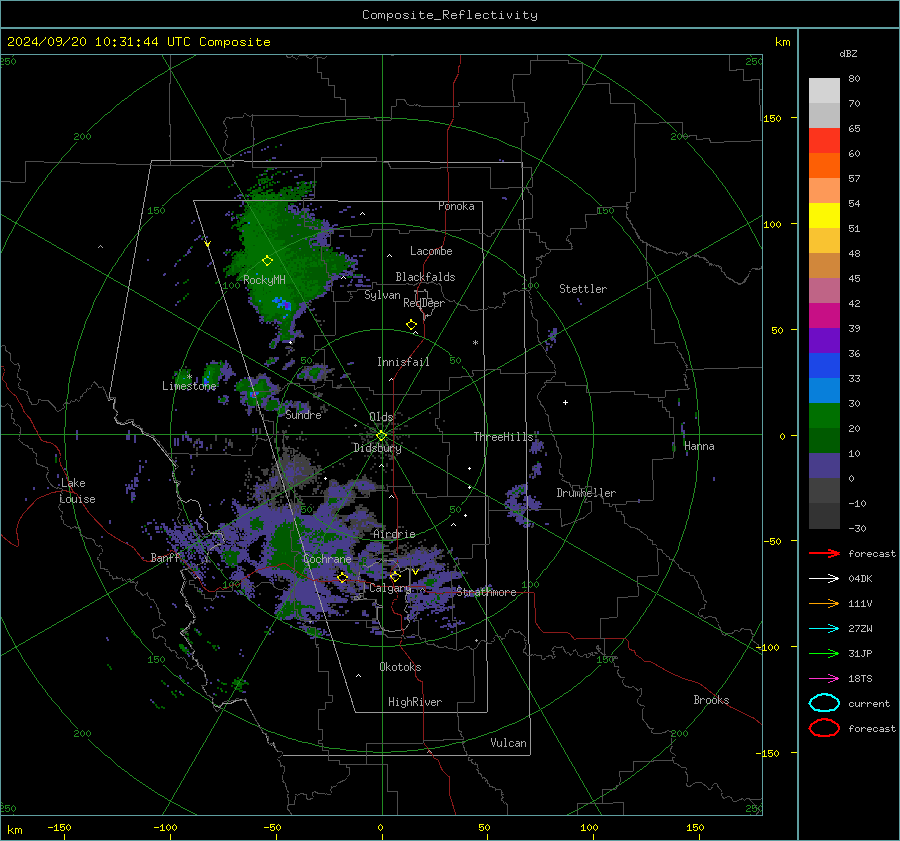Image resolution: width=900 pixels, height=841 pixels.
Task: Click the magenta 18TS arrow in the legend
Action: click(x=824, y=679)
